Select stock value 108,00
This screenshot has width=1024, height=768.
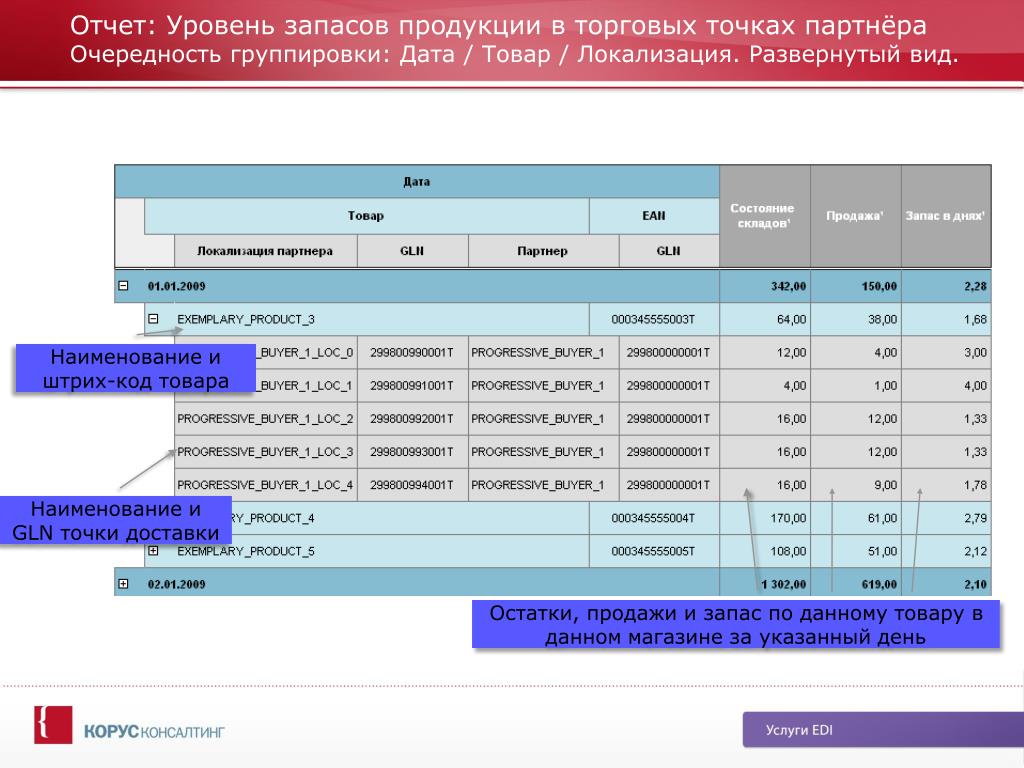(x=788, y=551)
